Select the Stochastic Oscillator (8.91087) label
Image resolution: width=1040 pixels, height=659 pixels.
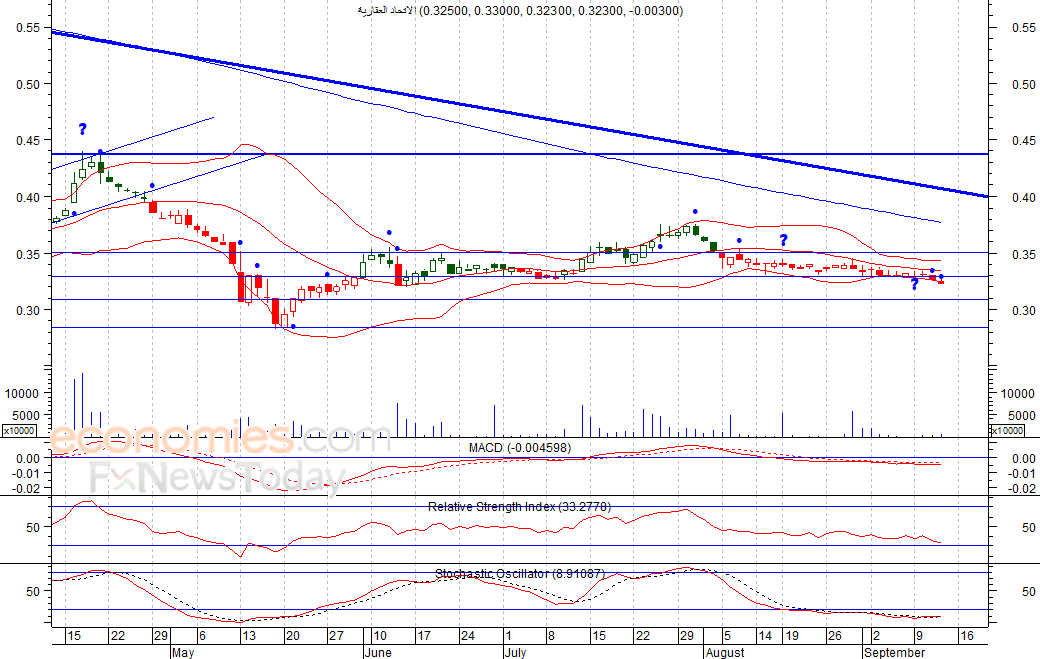[x=519, y=573]
